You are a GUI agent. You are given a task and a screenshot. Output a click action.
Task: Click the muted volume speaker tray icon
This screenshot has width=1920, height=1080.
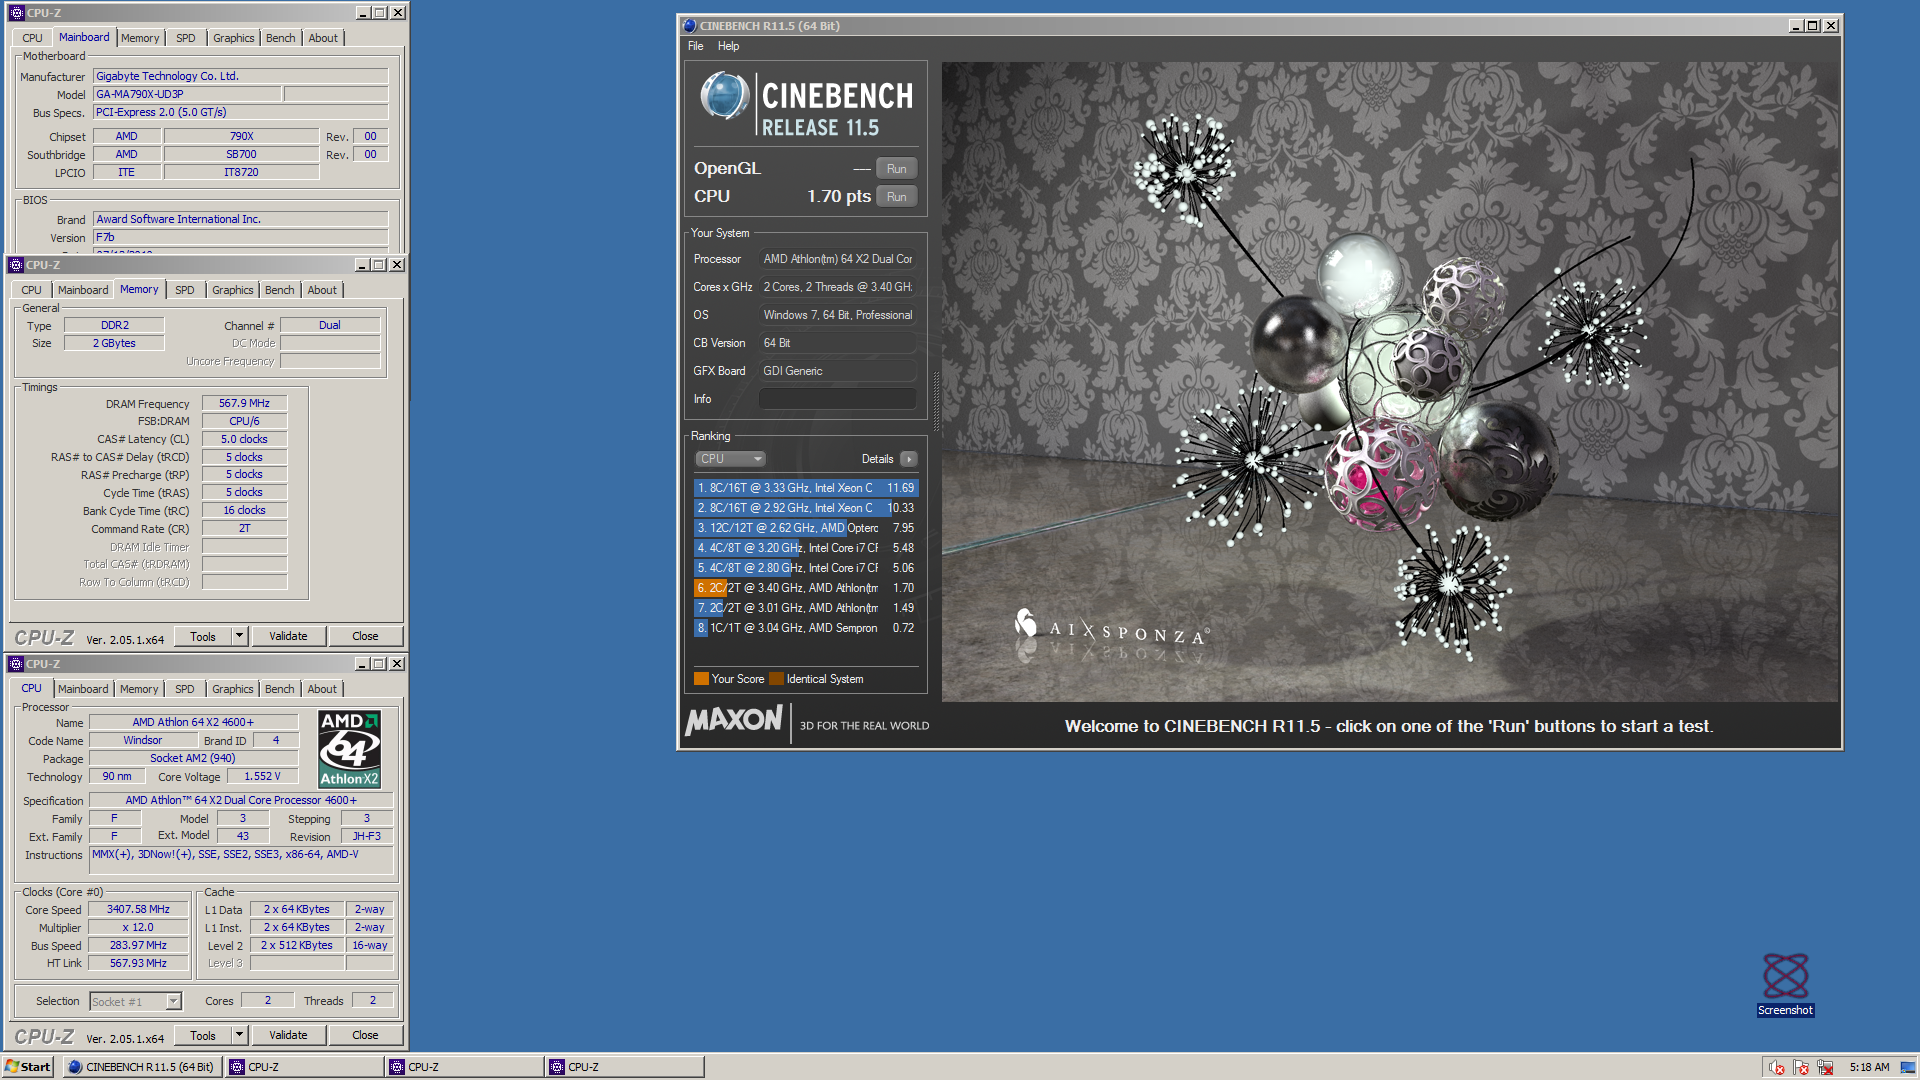click(x=1776, y=1067)
